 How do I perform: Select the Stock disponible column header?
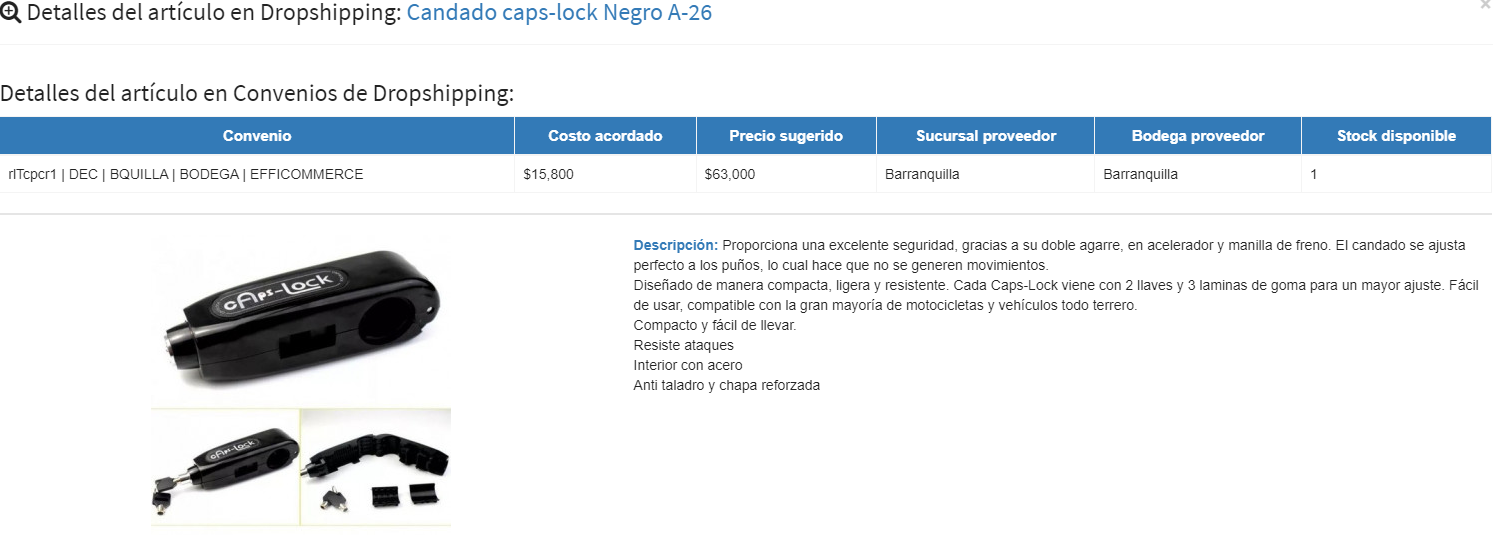(1396, 136)
